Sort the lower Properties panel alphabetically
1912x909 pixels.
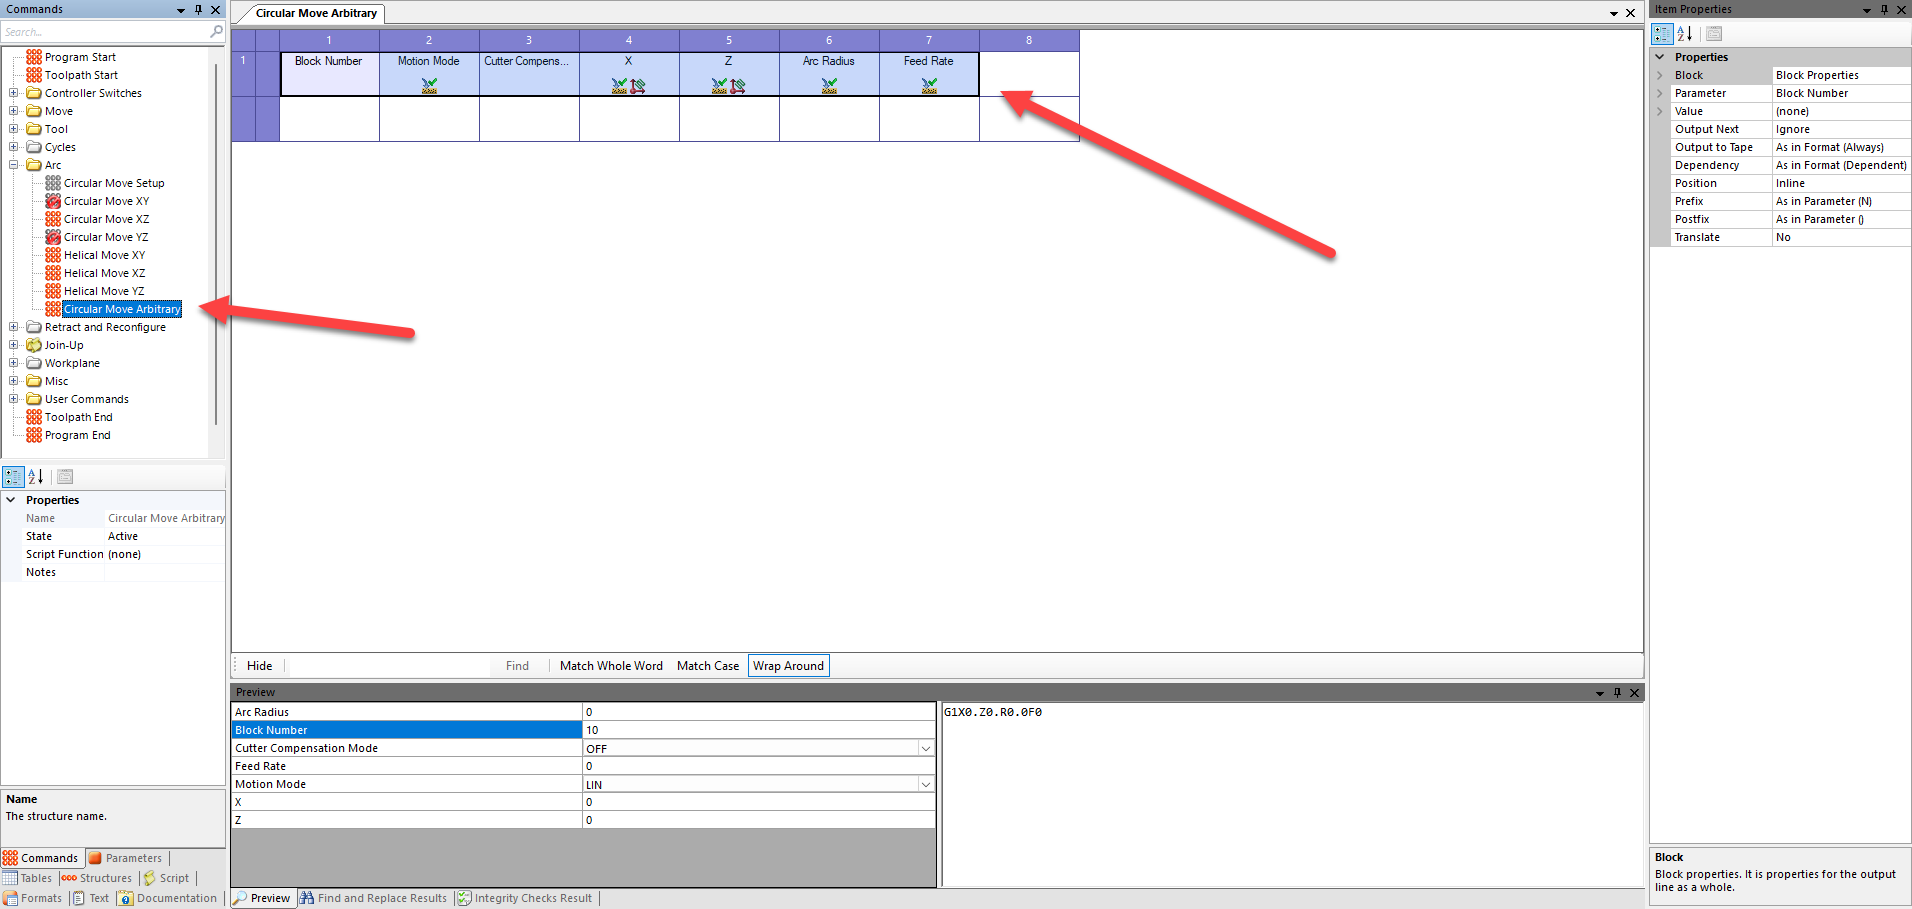[x=35, y=477]
